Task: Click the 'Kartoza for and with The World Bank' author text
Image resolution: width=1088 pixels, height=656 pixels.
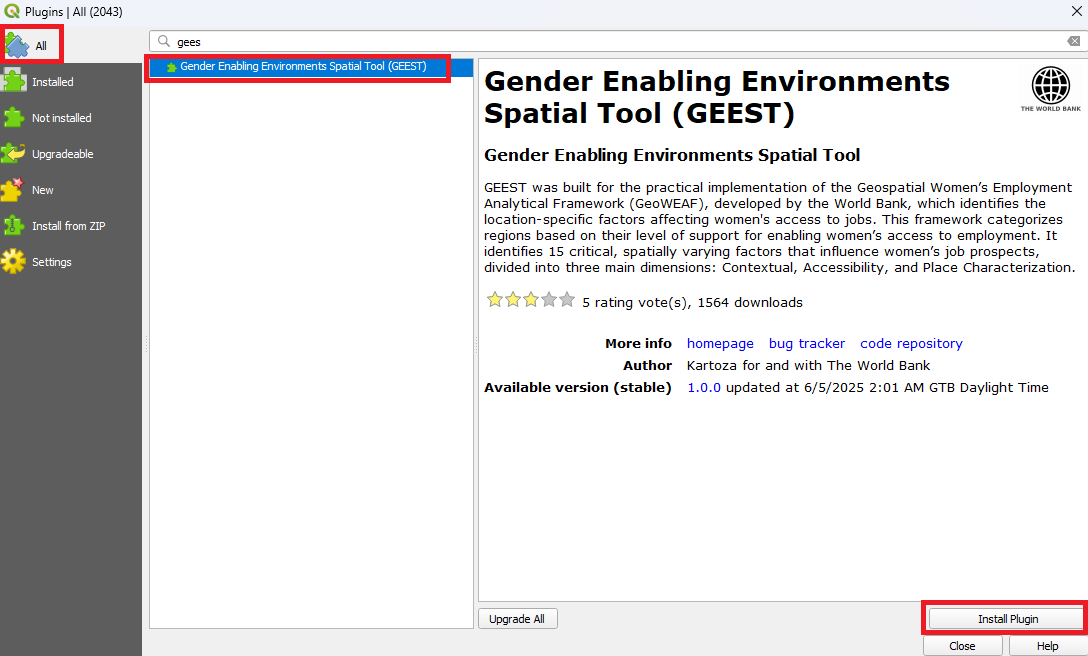Action: click(808, 366)
